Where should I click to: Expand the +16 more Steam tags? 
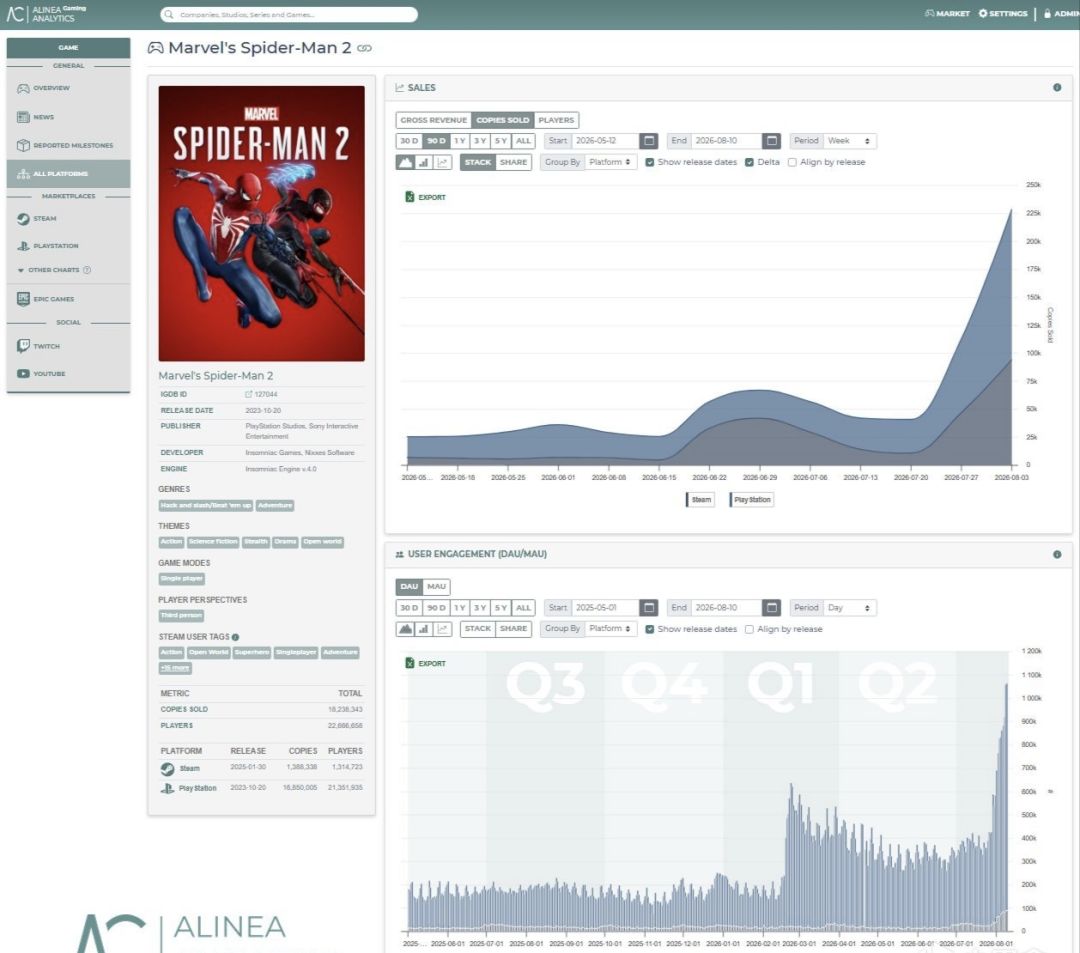176,668
